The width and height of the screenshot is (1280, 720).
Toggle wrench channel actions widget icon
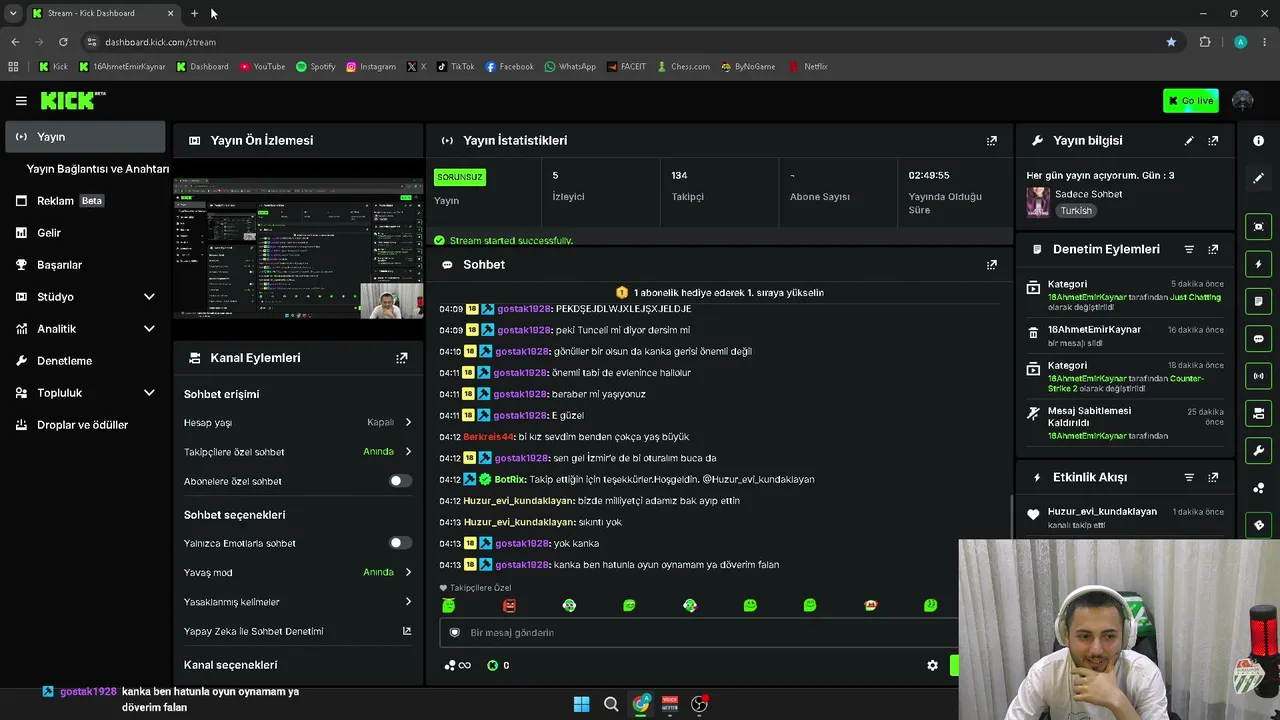coord(1258,451)
